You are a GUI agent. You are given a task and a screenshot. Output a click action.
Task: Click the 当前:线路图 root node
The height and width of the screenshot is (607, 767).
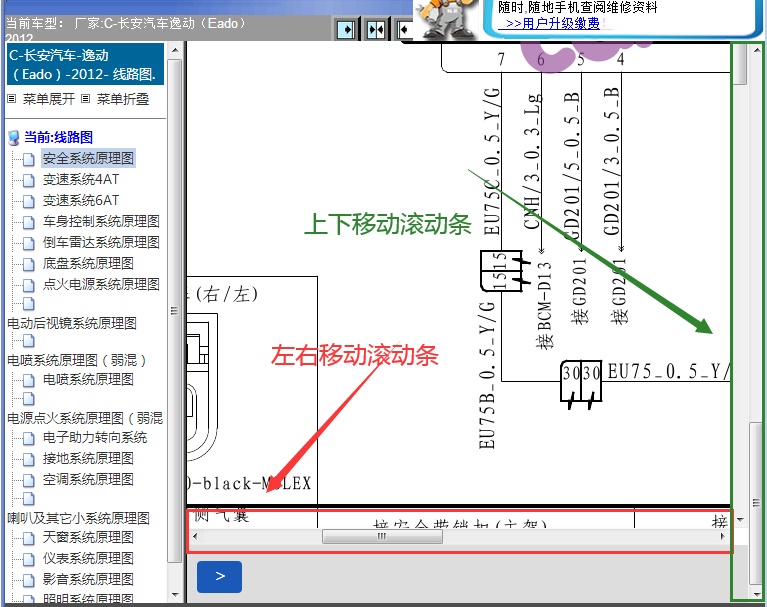58,137
